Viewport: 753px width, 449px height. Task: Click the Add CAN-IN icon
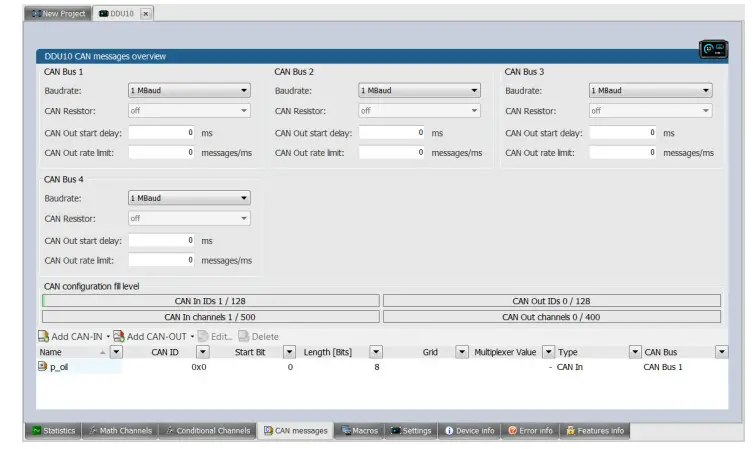pyautogui.click(x=43, y=336)
